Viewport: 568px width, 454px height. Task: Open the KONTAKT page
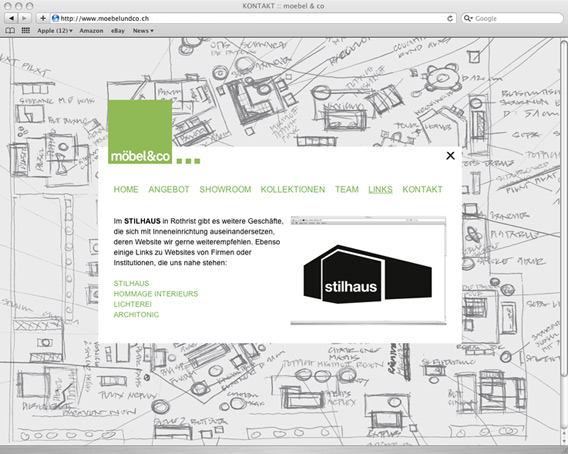coord(422,189)
